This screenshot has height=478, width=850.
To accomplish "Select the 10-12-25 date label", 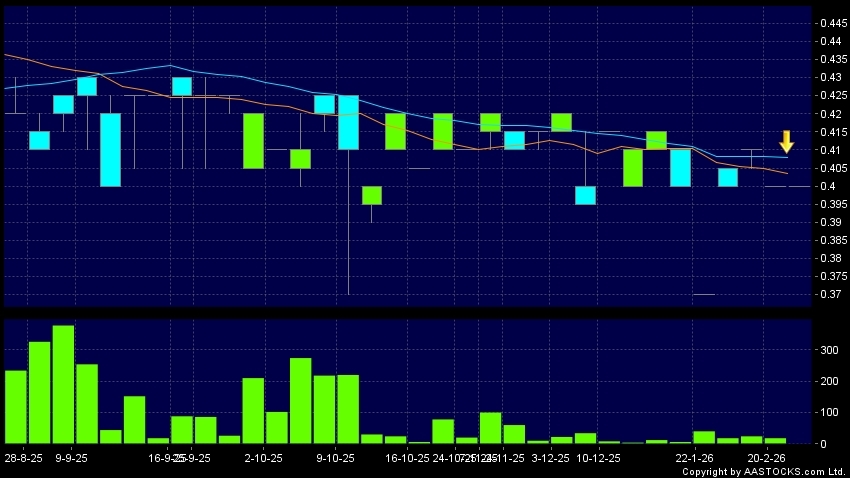I will pyautogui.click(x=598, y=457).
